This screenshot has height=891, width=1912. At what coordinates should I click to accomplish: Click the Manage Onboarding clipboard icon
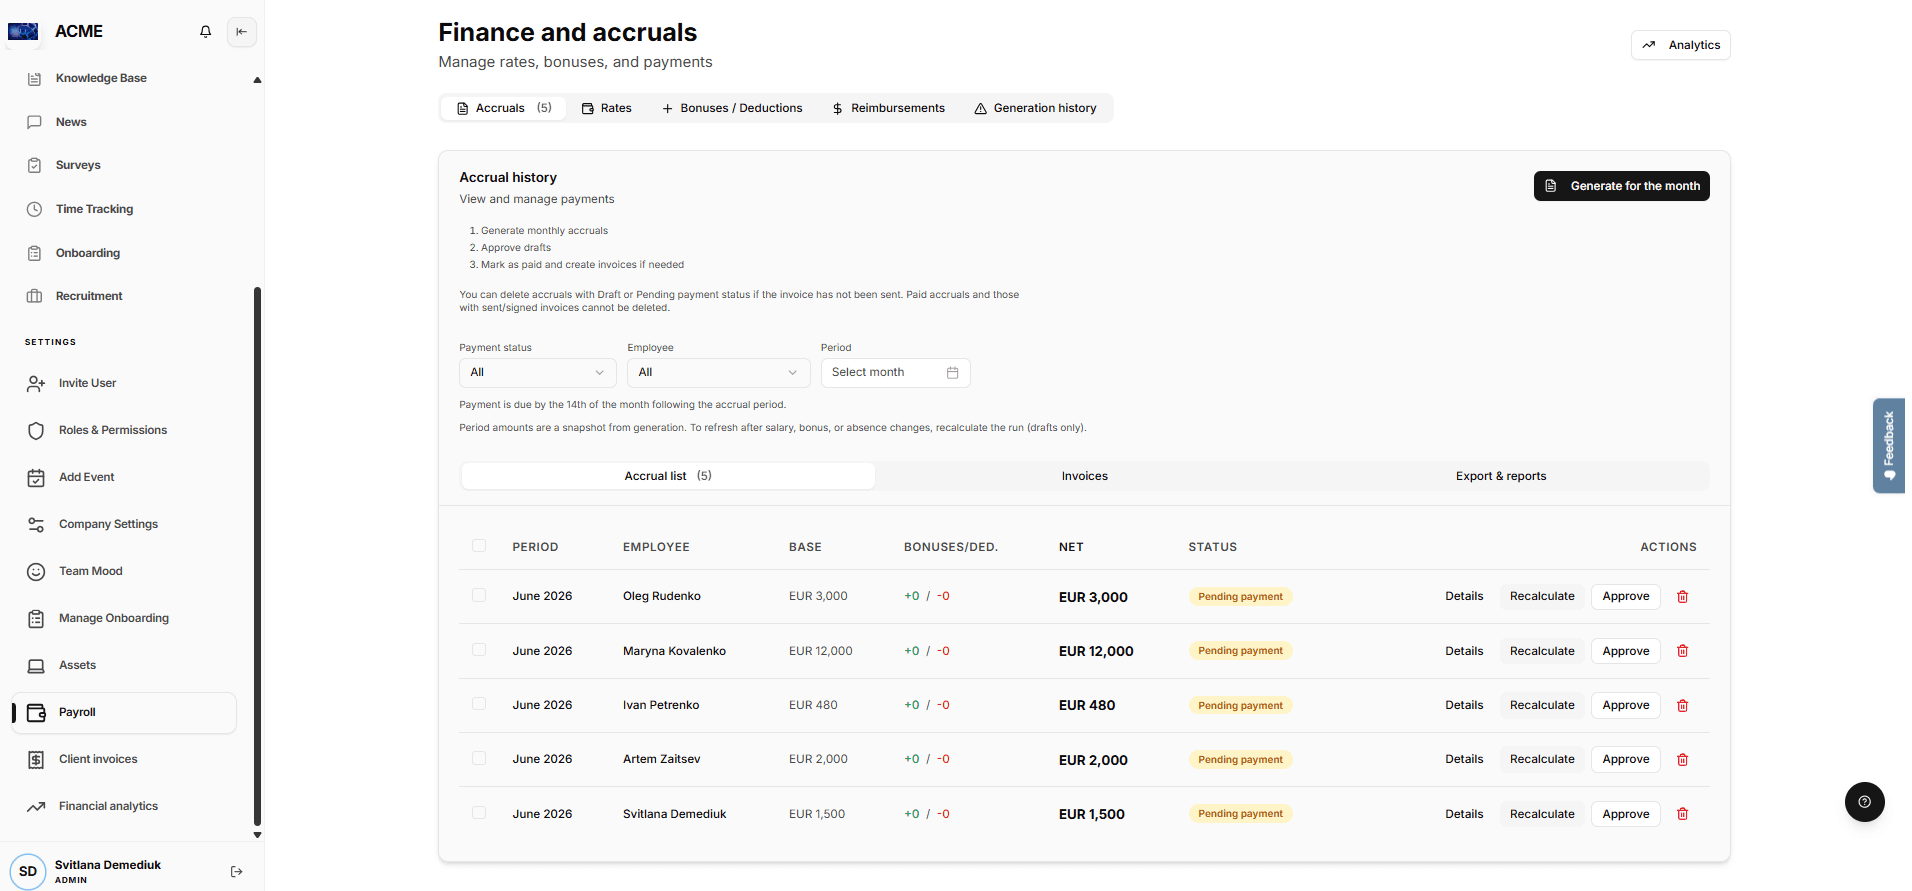click(36, 618)
